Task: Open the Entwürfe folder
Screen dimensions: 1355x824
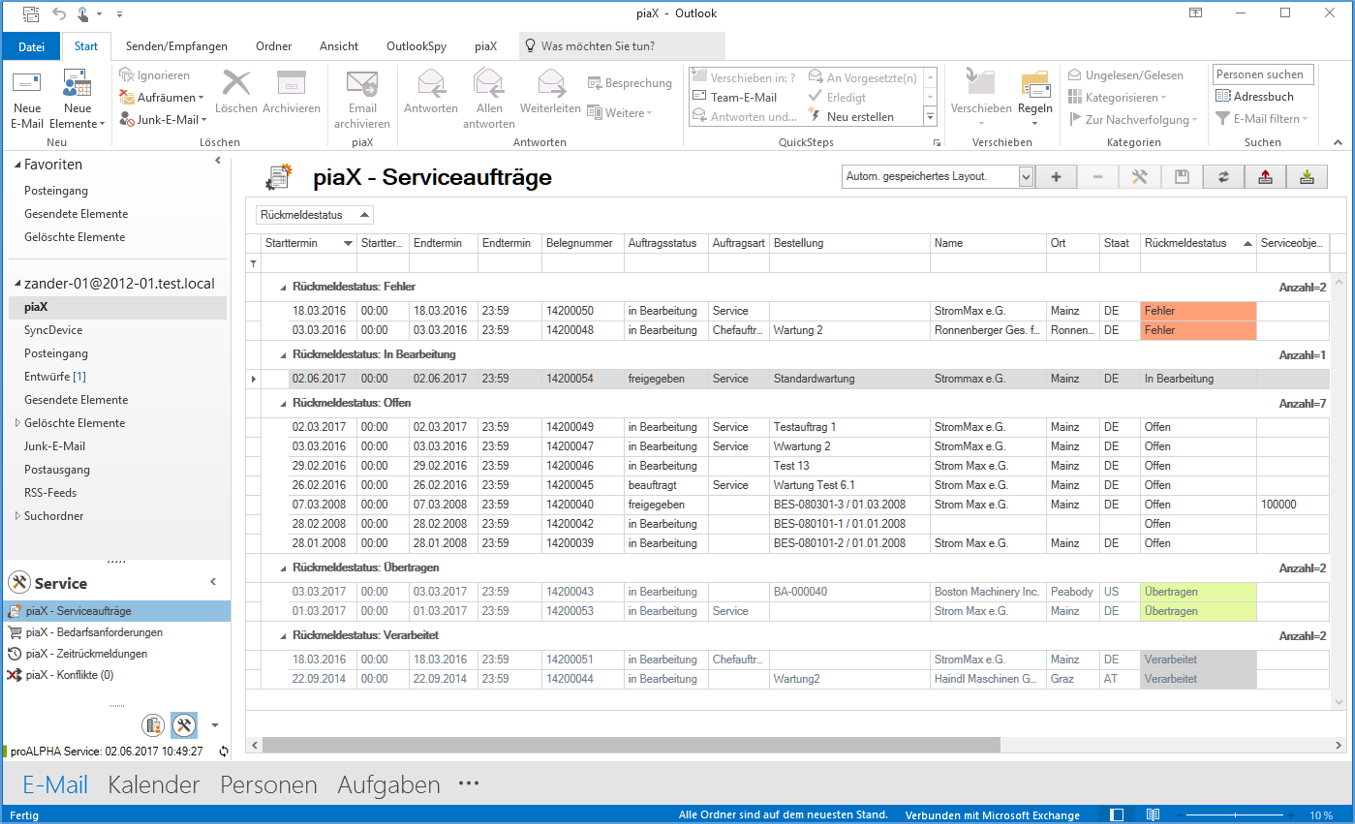Action: (x=55, y=376)
